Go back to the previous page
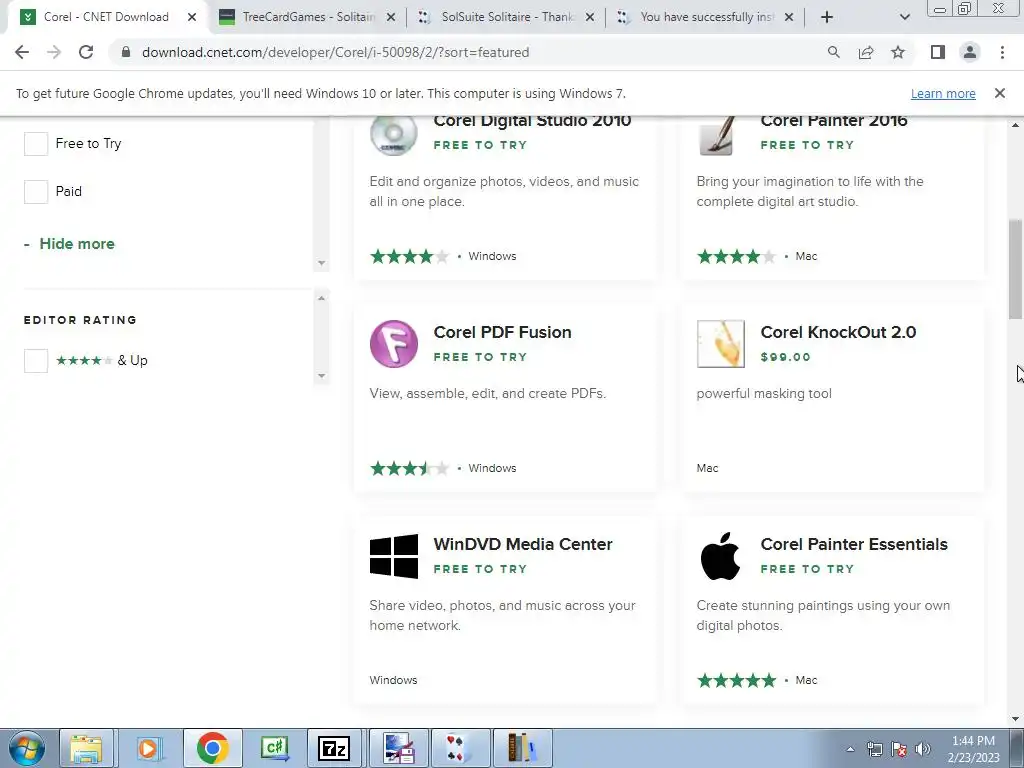Screen dimensions: 1024x768 click(22, 52)
